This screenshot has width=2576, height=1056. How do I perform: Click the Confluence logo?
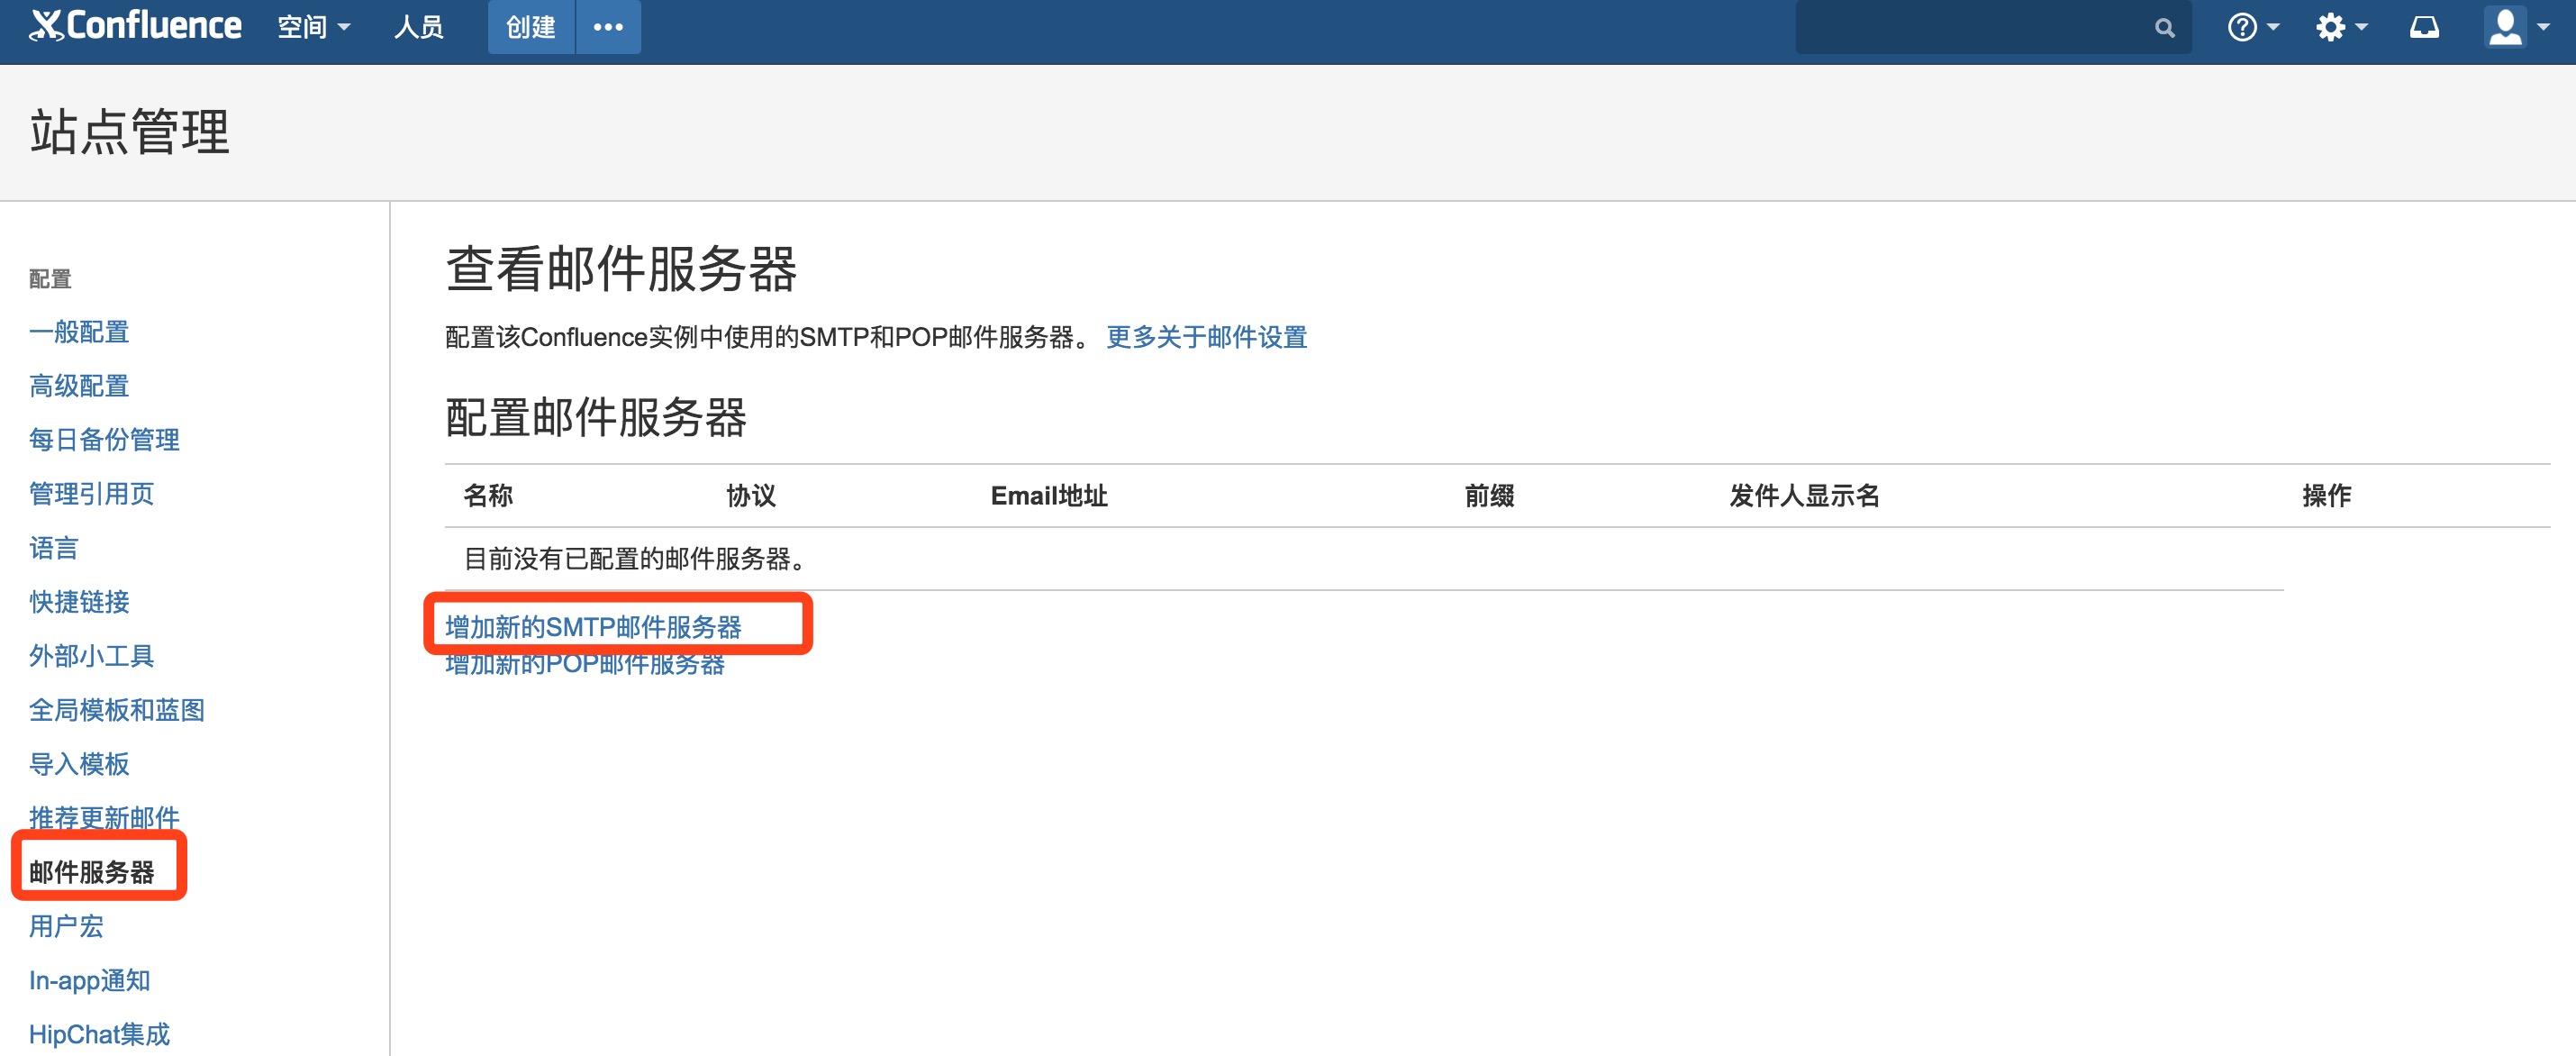pyautogui.click(x=136, y=26)
